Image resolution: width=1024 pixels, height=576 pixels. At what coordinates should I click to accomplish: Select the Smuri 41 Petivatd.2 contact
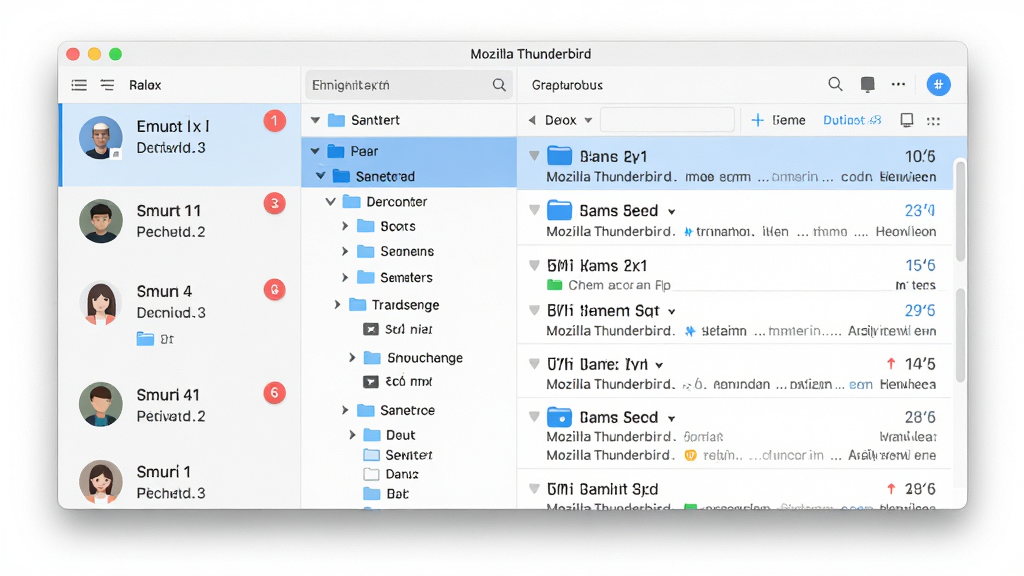pyautogui.click(x=180, y=406)
